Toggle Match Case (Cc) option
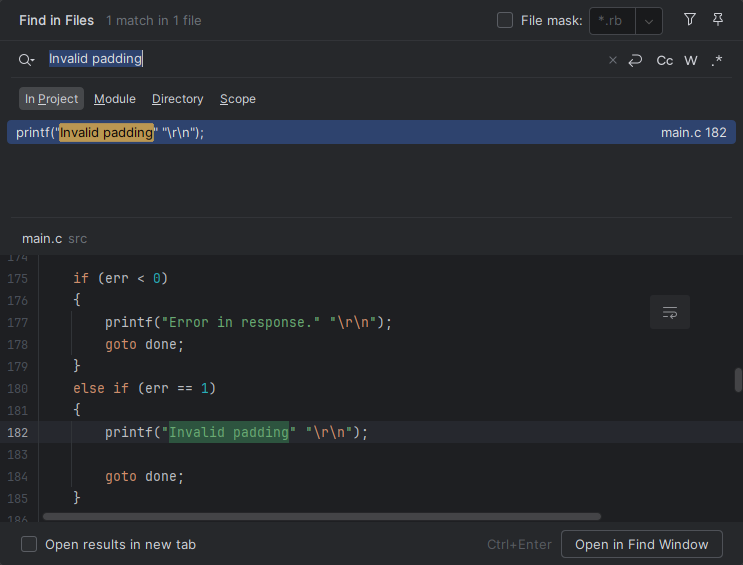 (x=664, y=60)
